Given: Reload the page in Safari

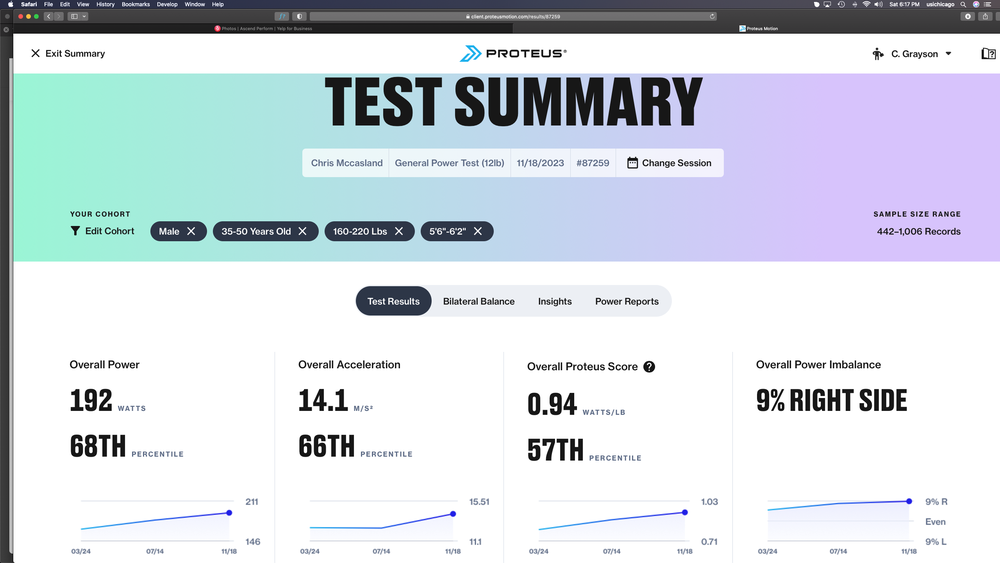Looking at the screenshot, I should point(712,17).
